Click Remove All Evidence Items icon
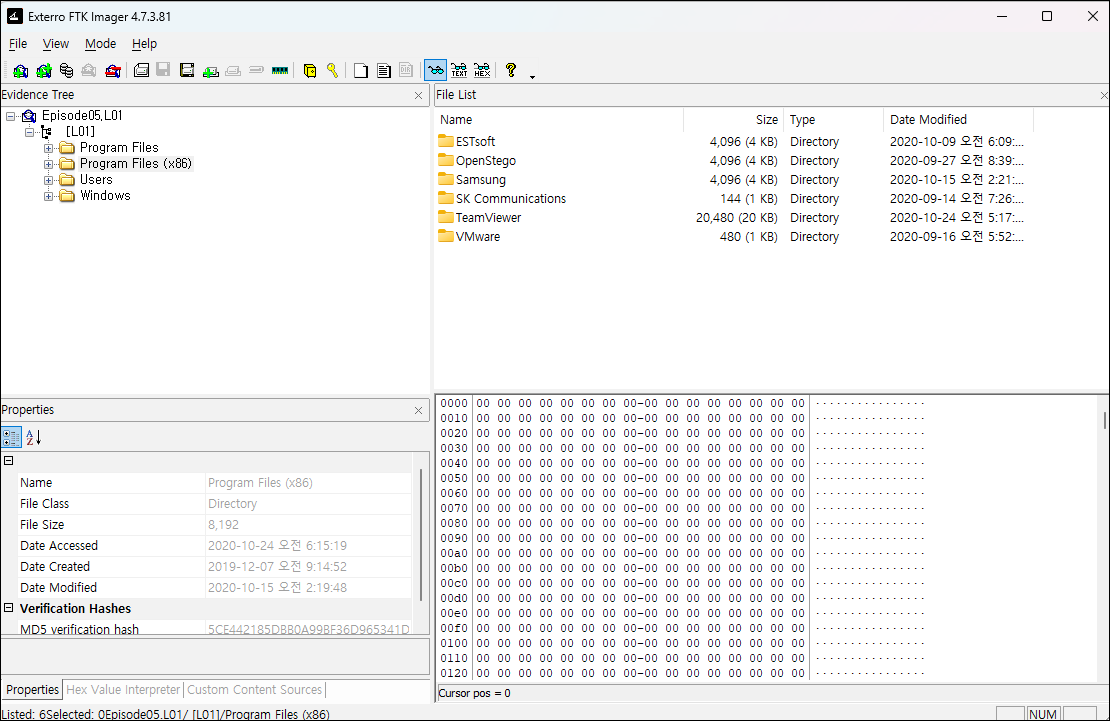 tap(113, 70)
